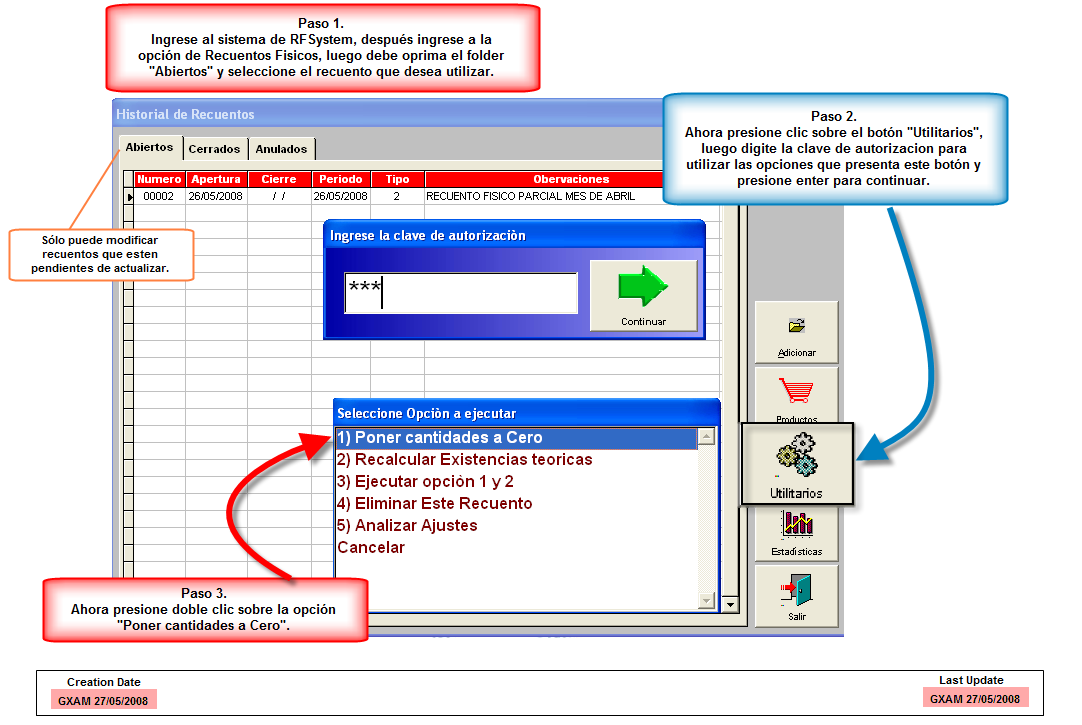Click the Salir exit door icon
This screenshot has height=725, width=1082.
(x=796, y=596)
